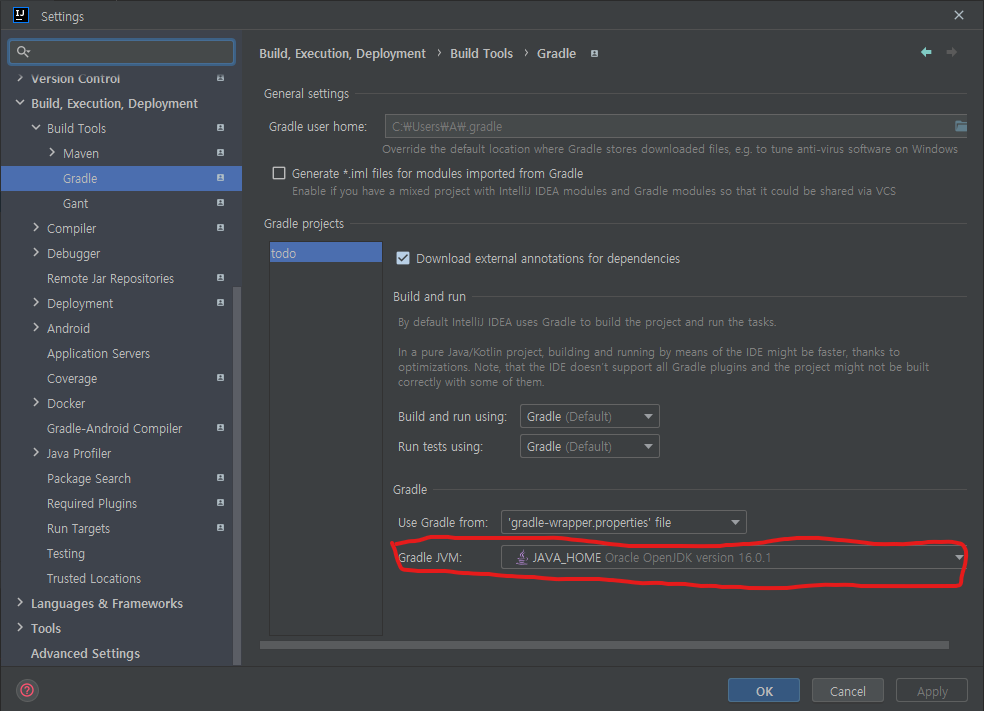The height and width of the screenshot is (711, 984).
Task: Expand the Maven tree node
Action: coord(52,152)
